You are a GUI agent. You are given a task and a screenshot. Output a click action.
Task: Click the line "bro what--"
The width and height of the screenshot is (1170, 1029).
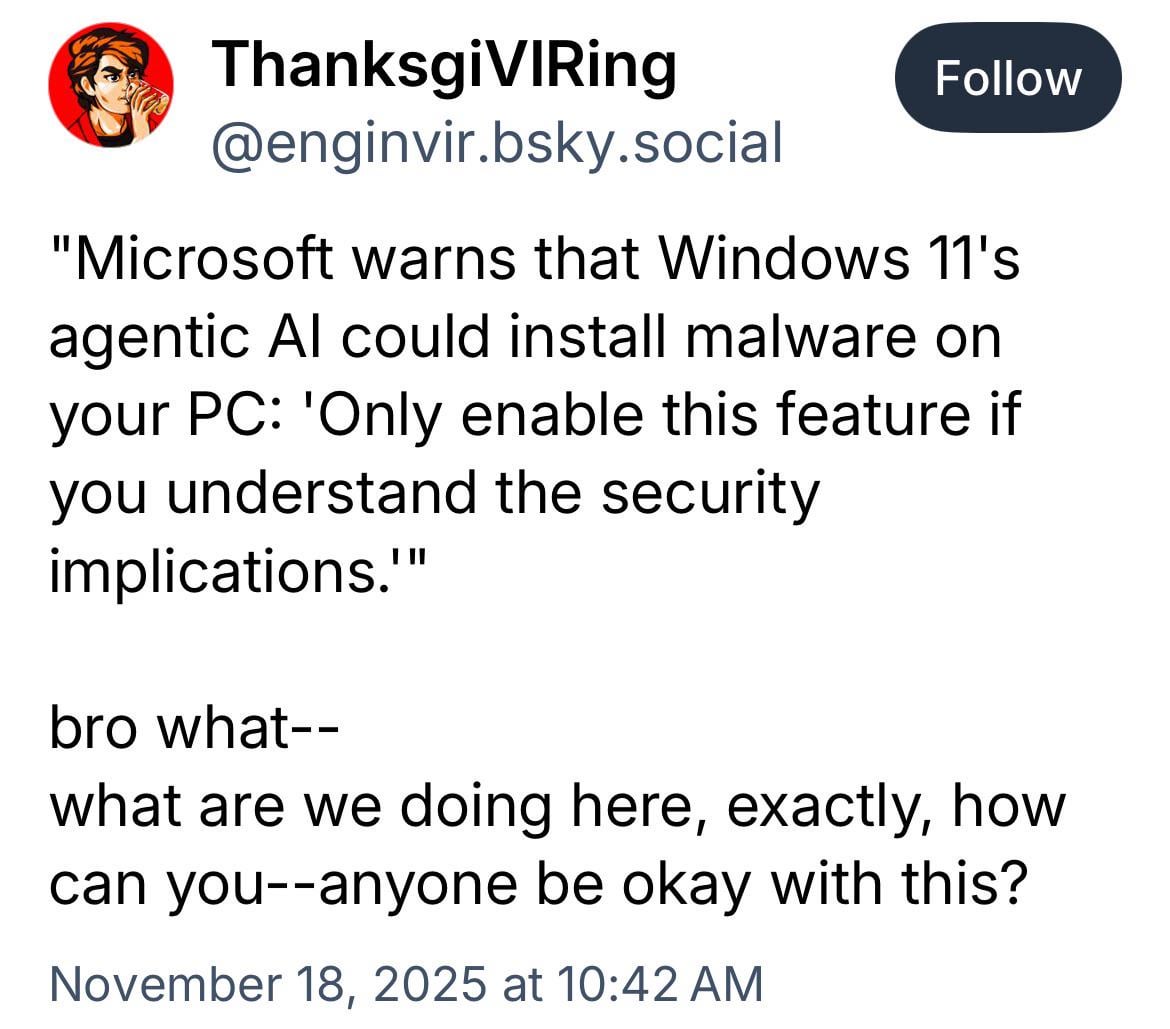(x=195, y=729)
